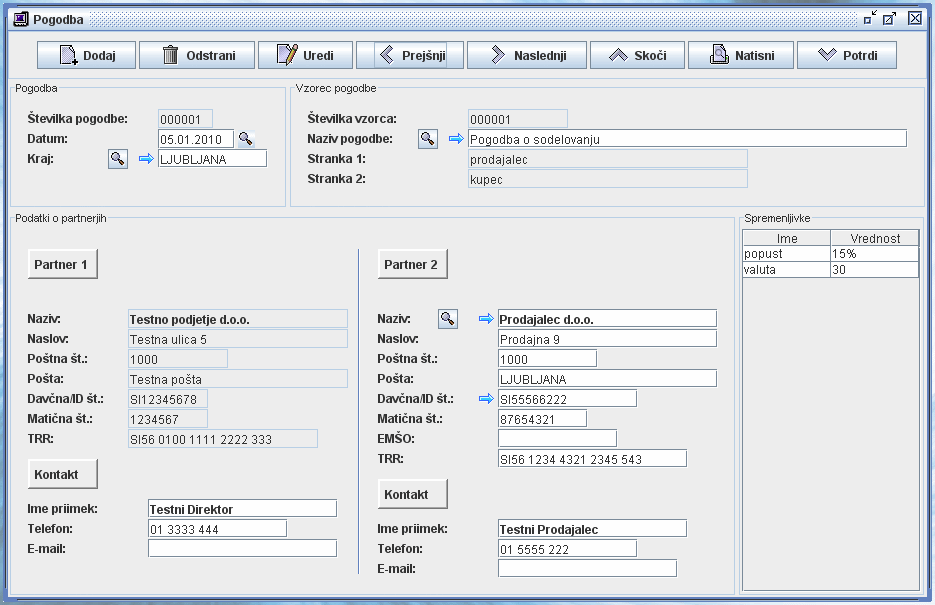935x605 pixels.
Task: Select the popust value cell 15%
Action: 873,254
